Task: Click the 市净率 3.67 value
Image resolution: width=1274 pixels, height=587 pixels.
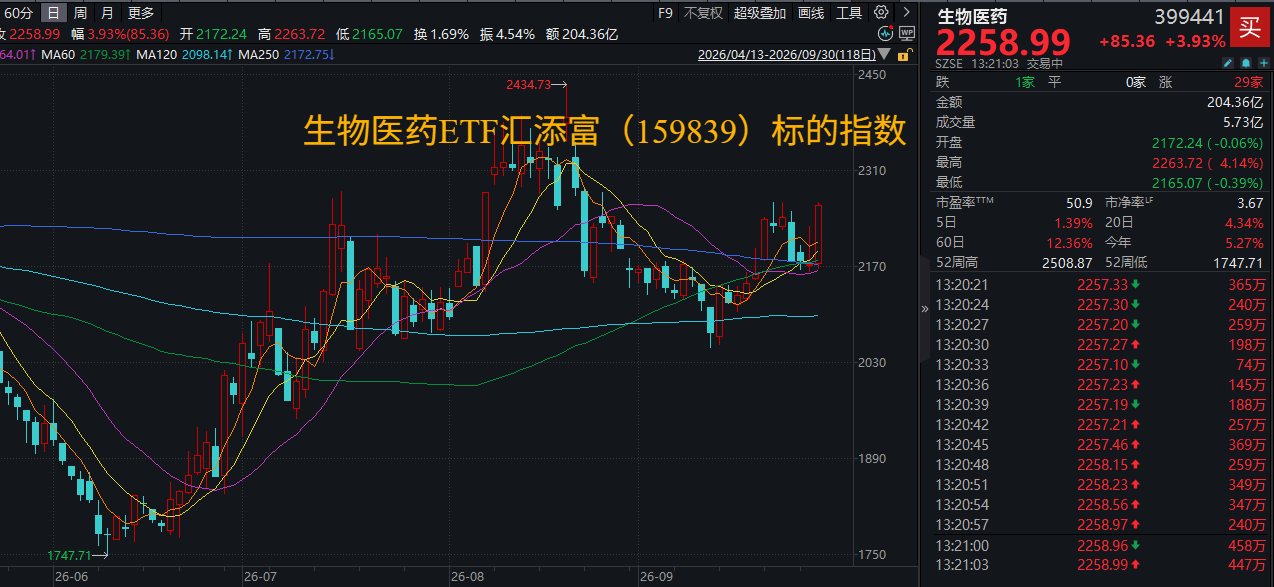Action: click(x=1251, y=202)
